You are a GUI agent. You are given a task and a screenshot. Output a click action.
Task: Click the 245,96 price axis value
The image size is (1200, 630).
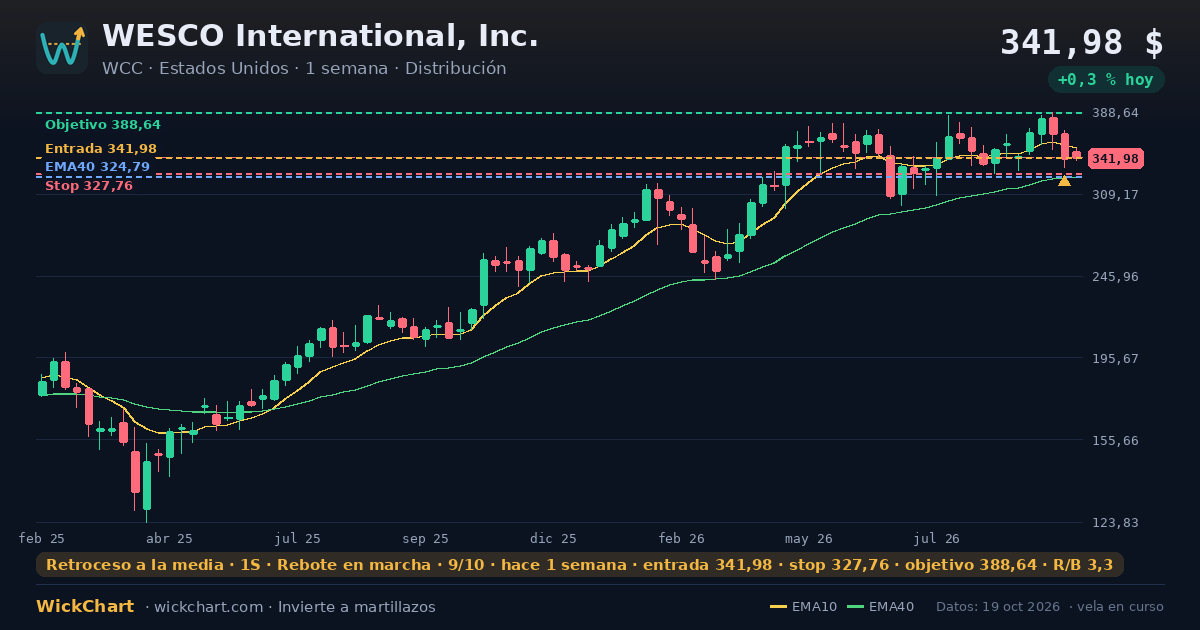pyautogui.click(x=1115, y=276)
